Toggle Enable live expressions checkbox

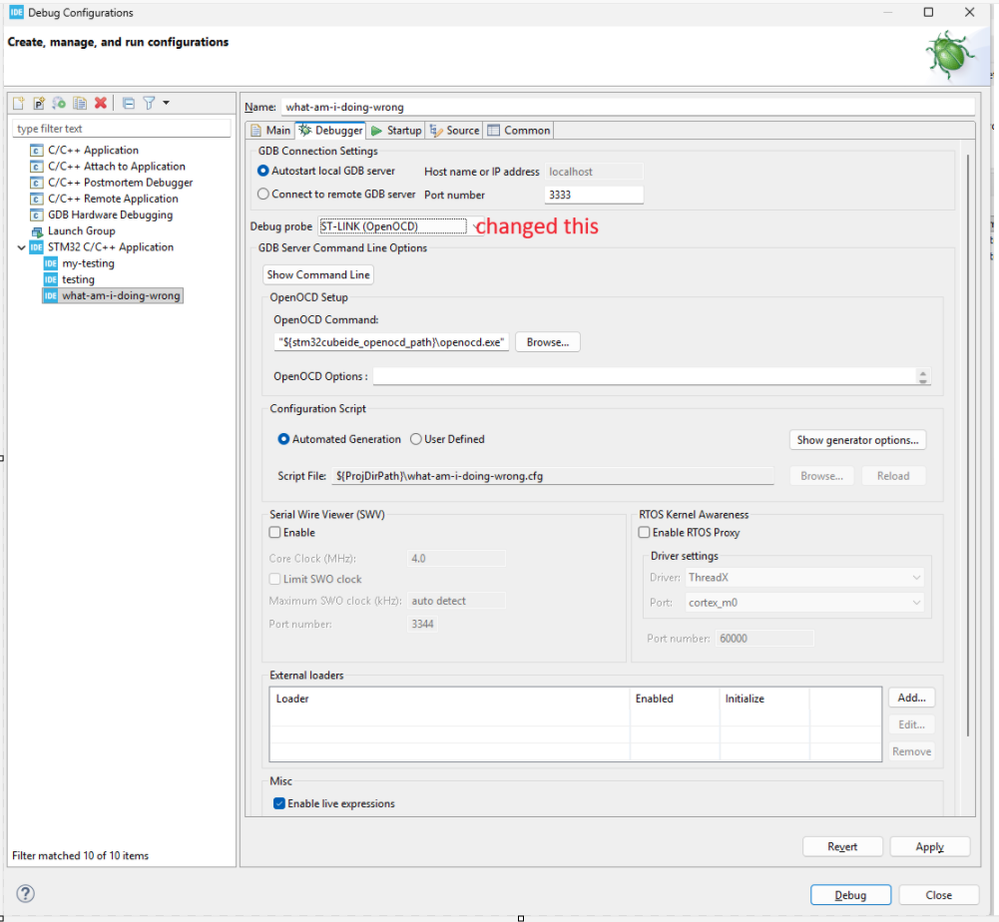coord(279,803)
